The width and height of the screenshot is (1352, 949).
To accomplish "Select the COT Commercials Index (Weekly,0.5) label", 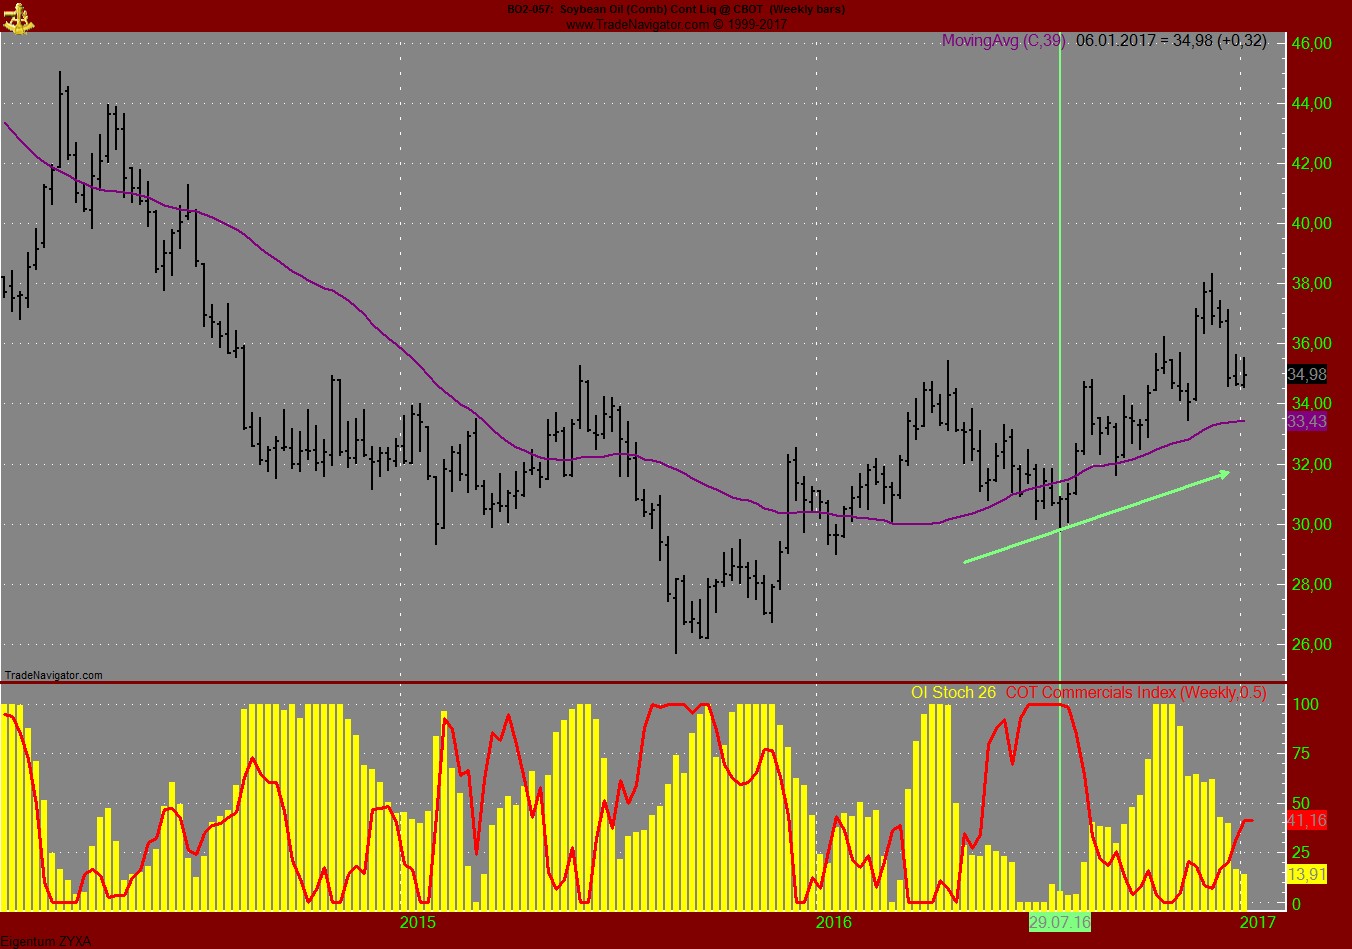I will point(1134,691).
